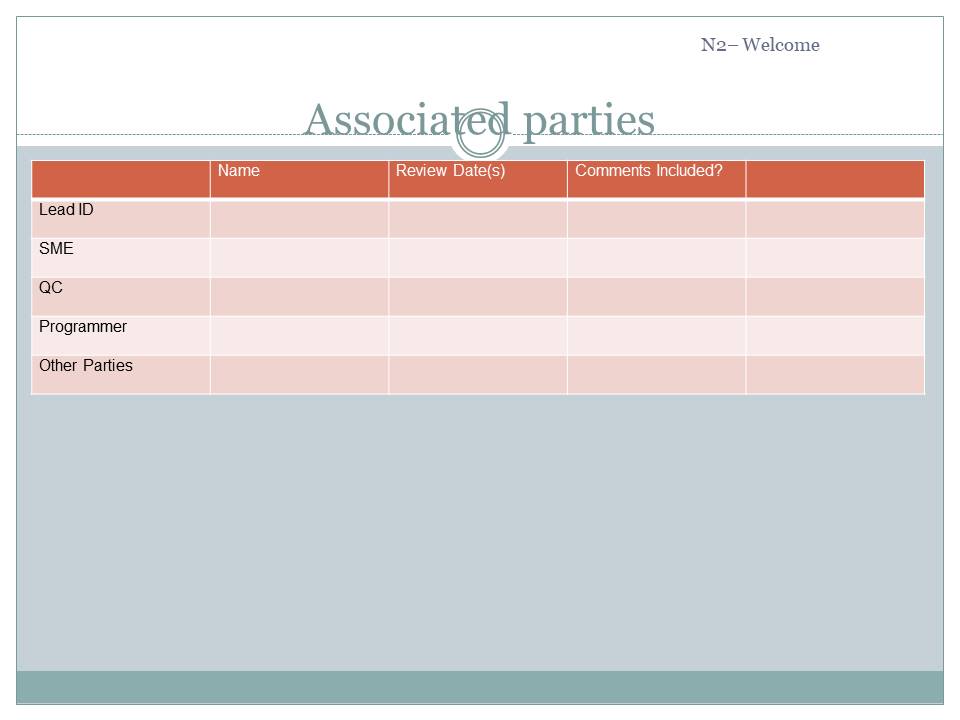Select the Comments Included cell for QC
Image resolution: width=960 pixels, height=720 pixels.
pyautogui.click(x=656, y=296)
